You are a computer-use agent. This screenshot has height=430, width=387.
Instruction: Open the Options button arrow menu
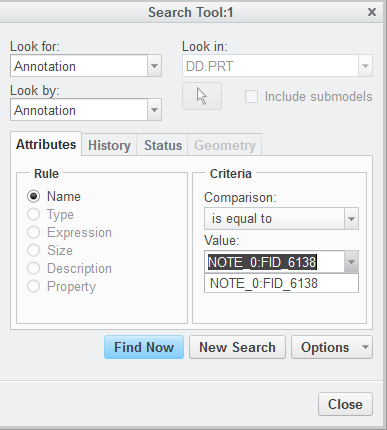pyautogui.click(x=365, y=347)
